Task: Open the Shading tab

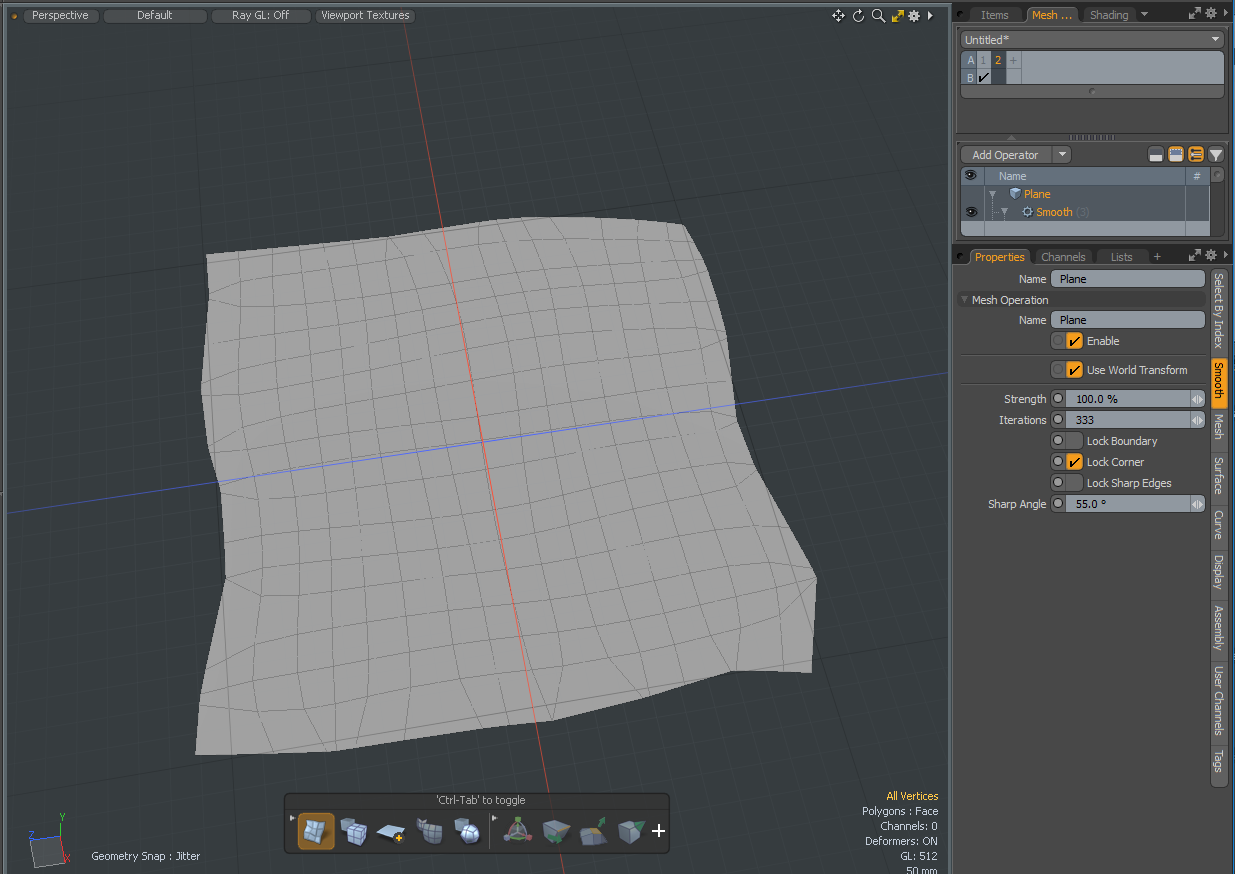Action: pyautogui.click(x=1108, y=15)
